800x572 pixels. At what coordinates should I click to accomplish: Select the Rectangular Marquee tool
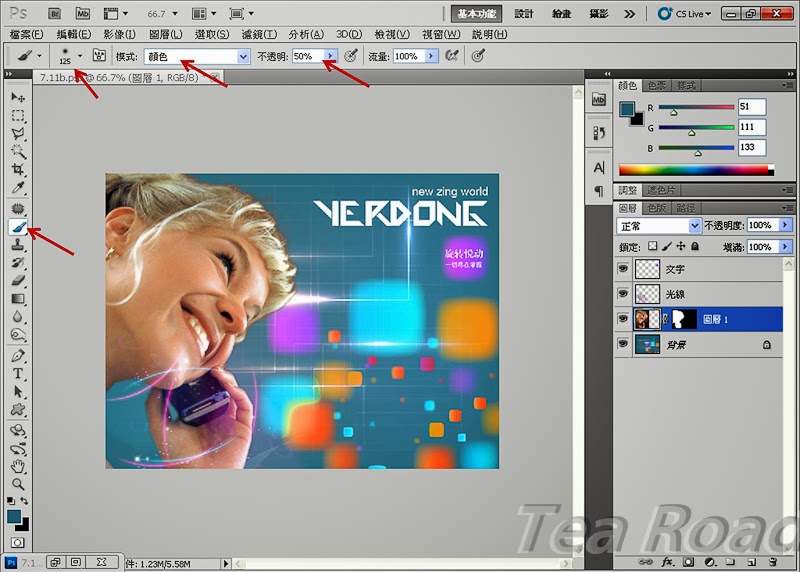click(x=18, y=116)
